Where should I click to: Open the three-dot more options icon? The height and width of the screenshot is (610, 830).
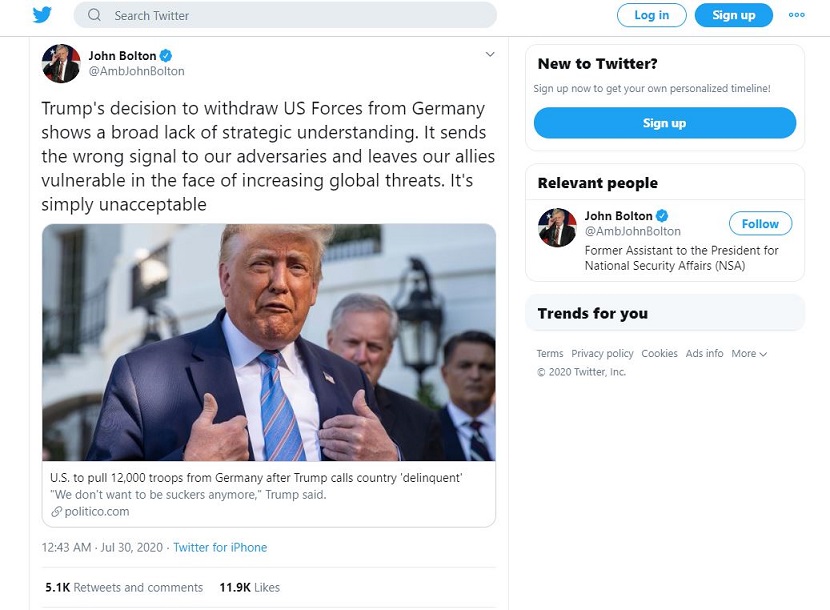(x=796, y=15)
